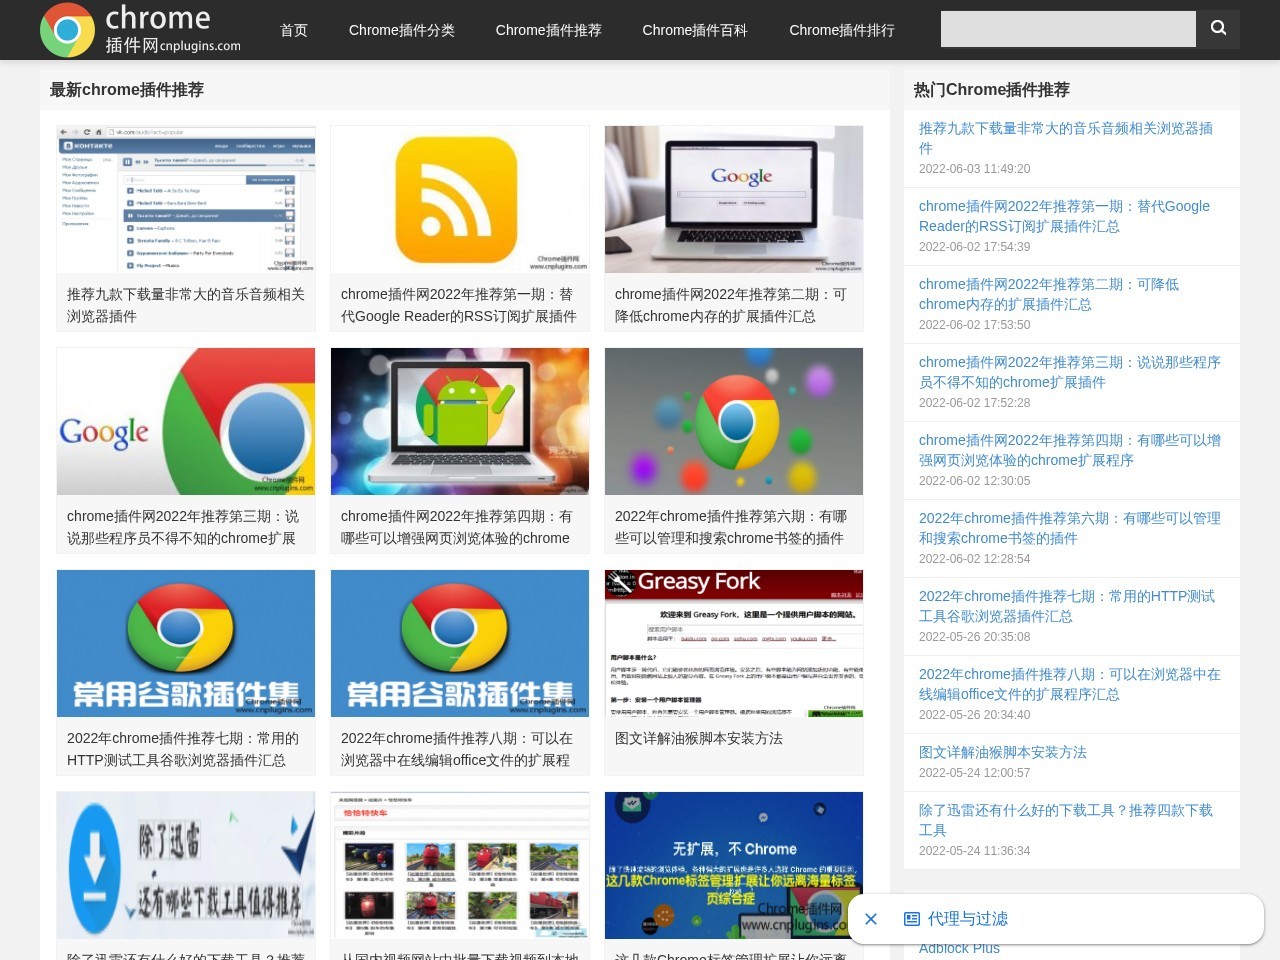
Task: Open sidebar link 第八期 在线编辑office文件
Action: point(1070,684)
